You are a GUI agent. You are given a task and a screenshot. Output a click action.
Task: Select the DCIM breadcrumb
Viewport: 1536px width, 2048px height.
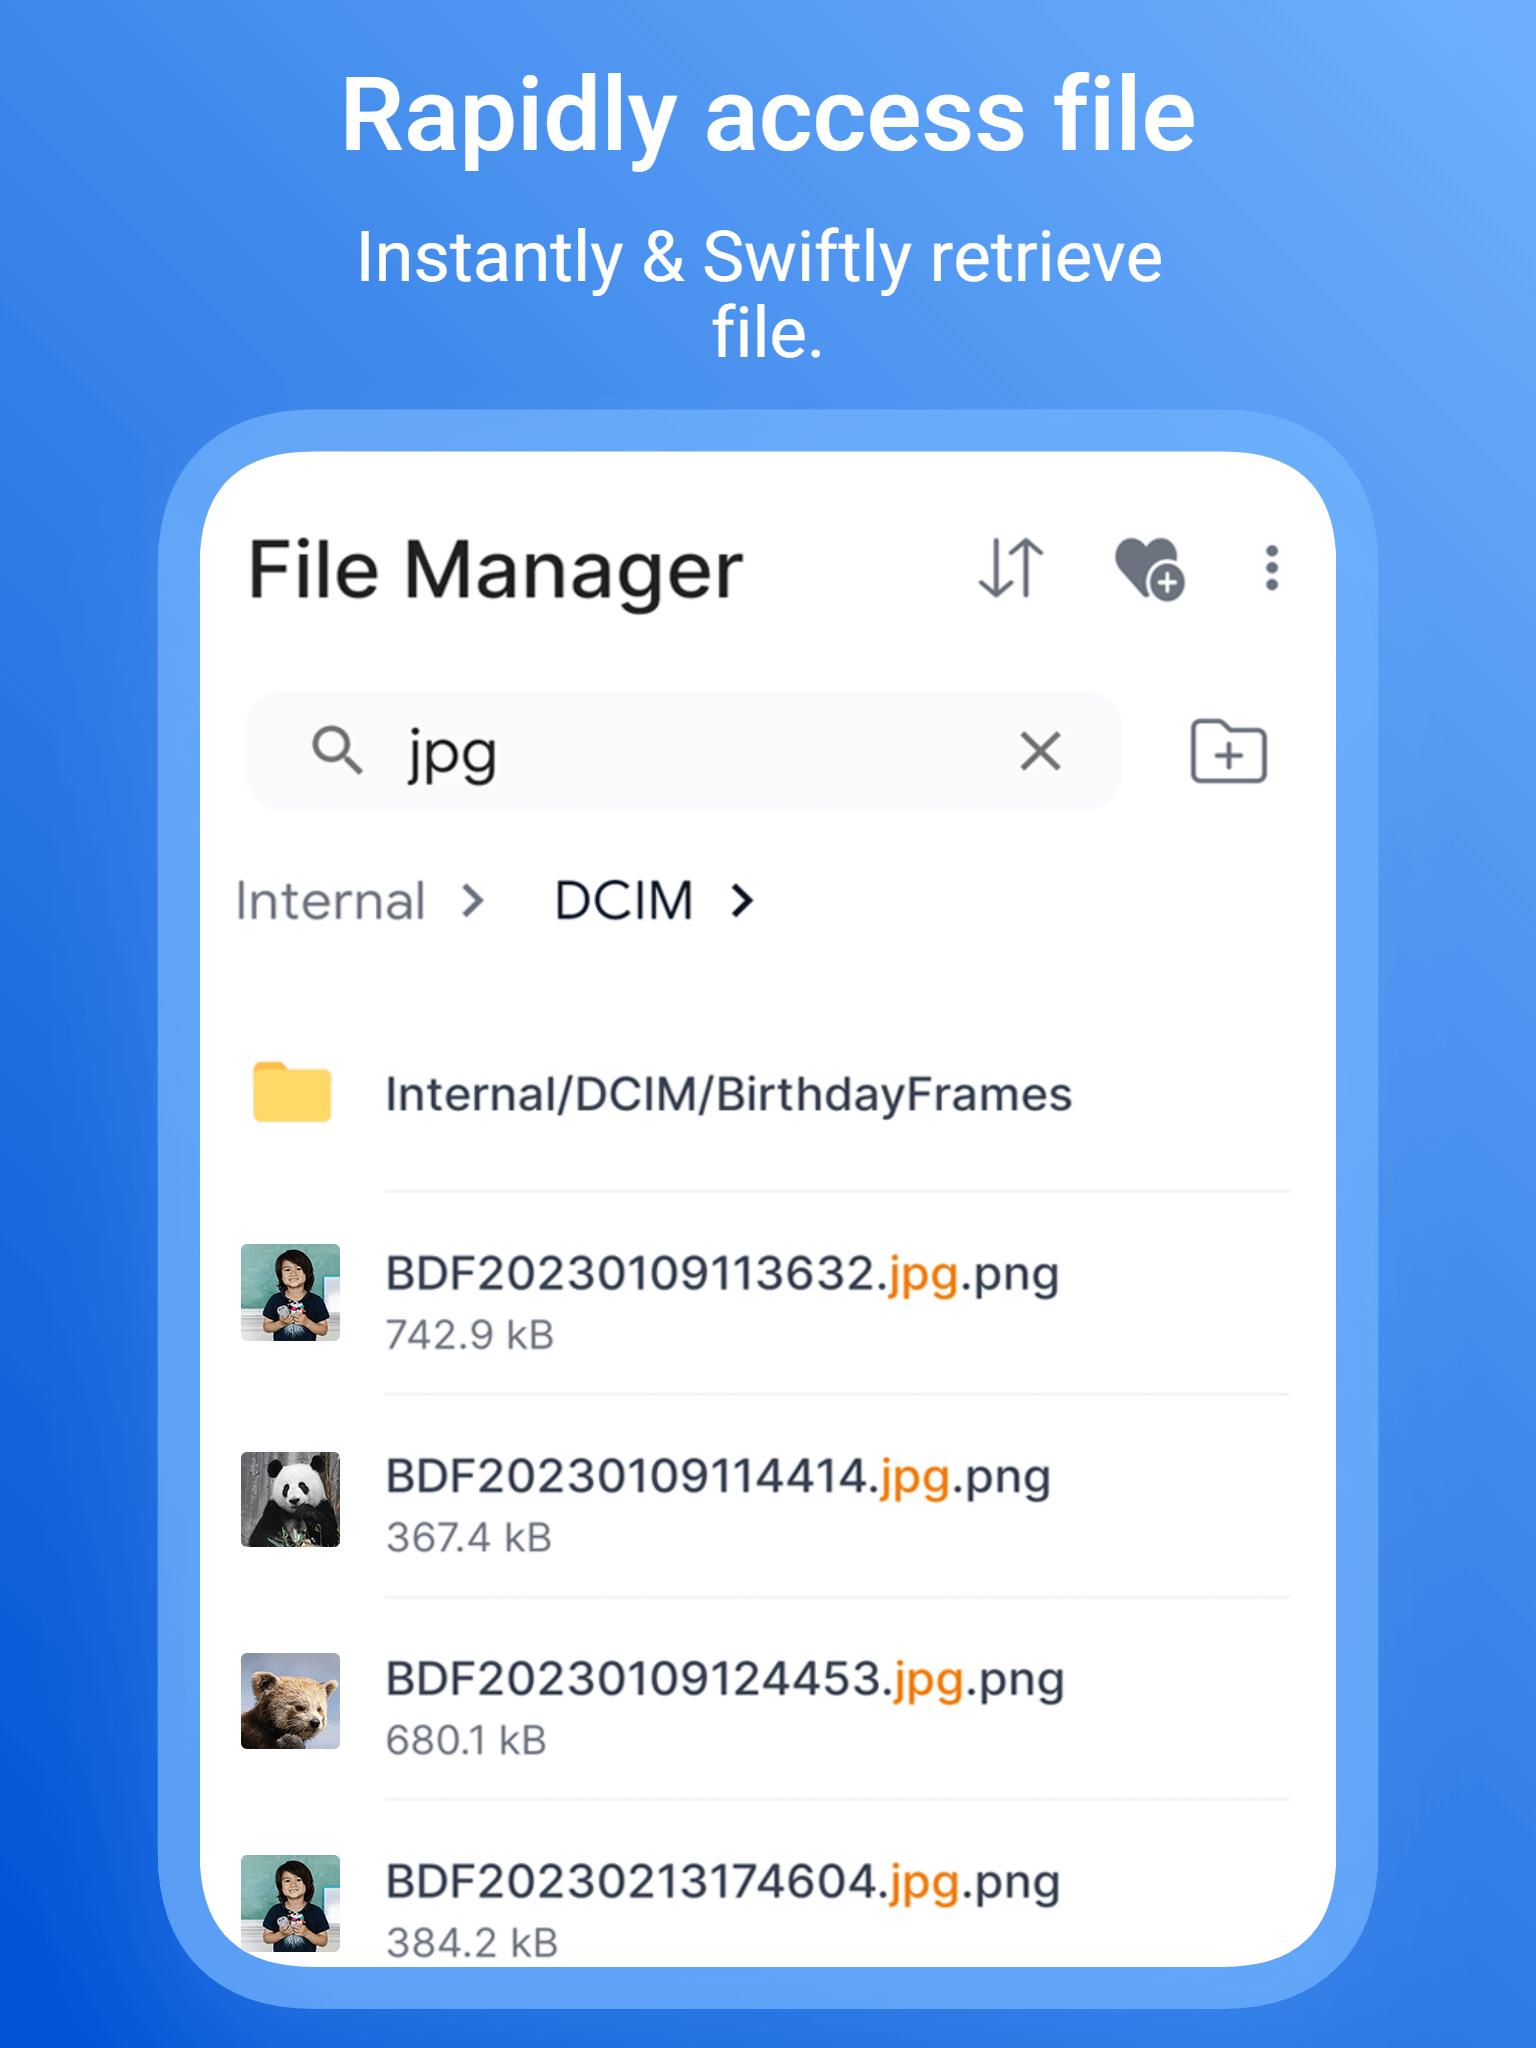point(623,901)
